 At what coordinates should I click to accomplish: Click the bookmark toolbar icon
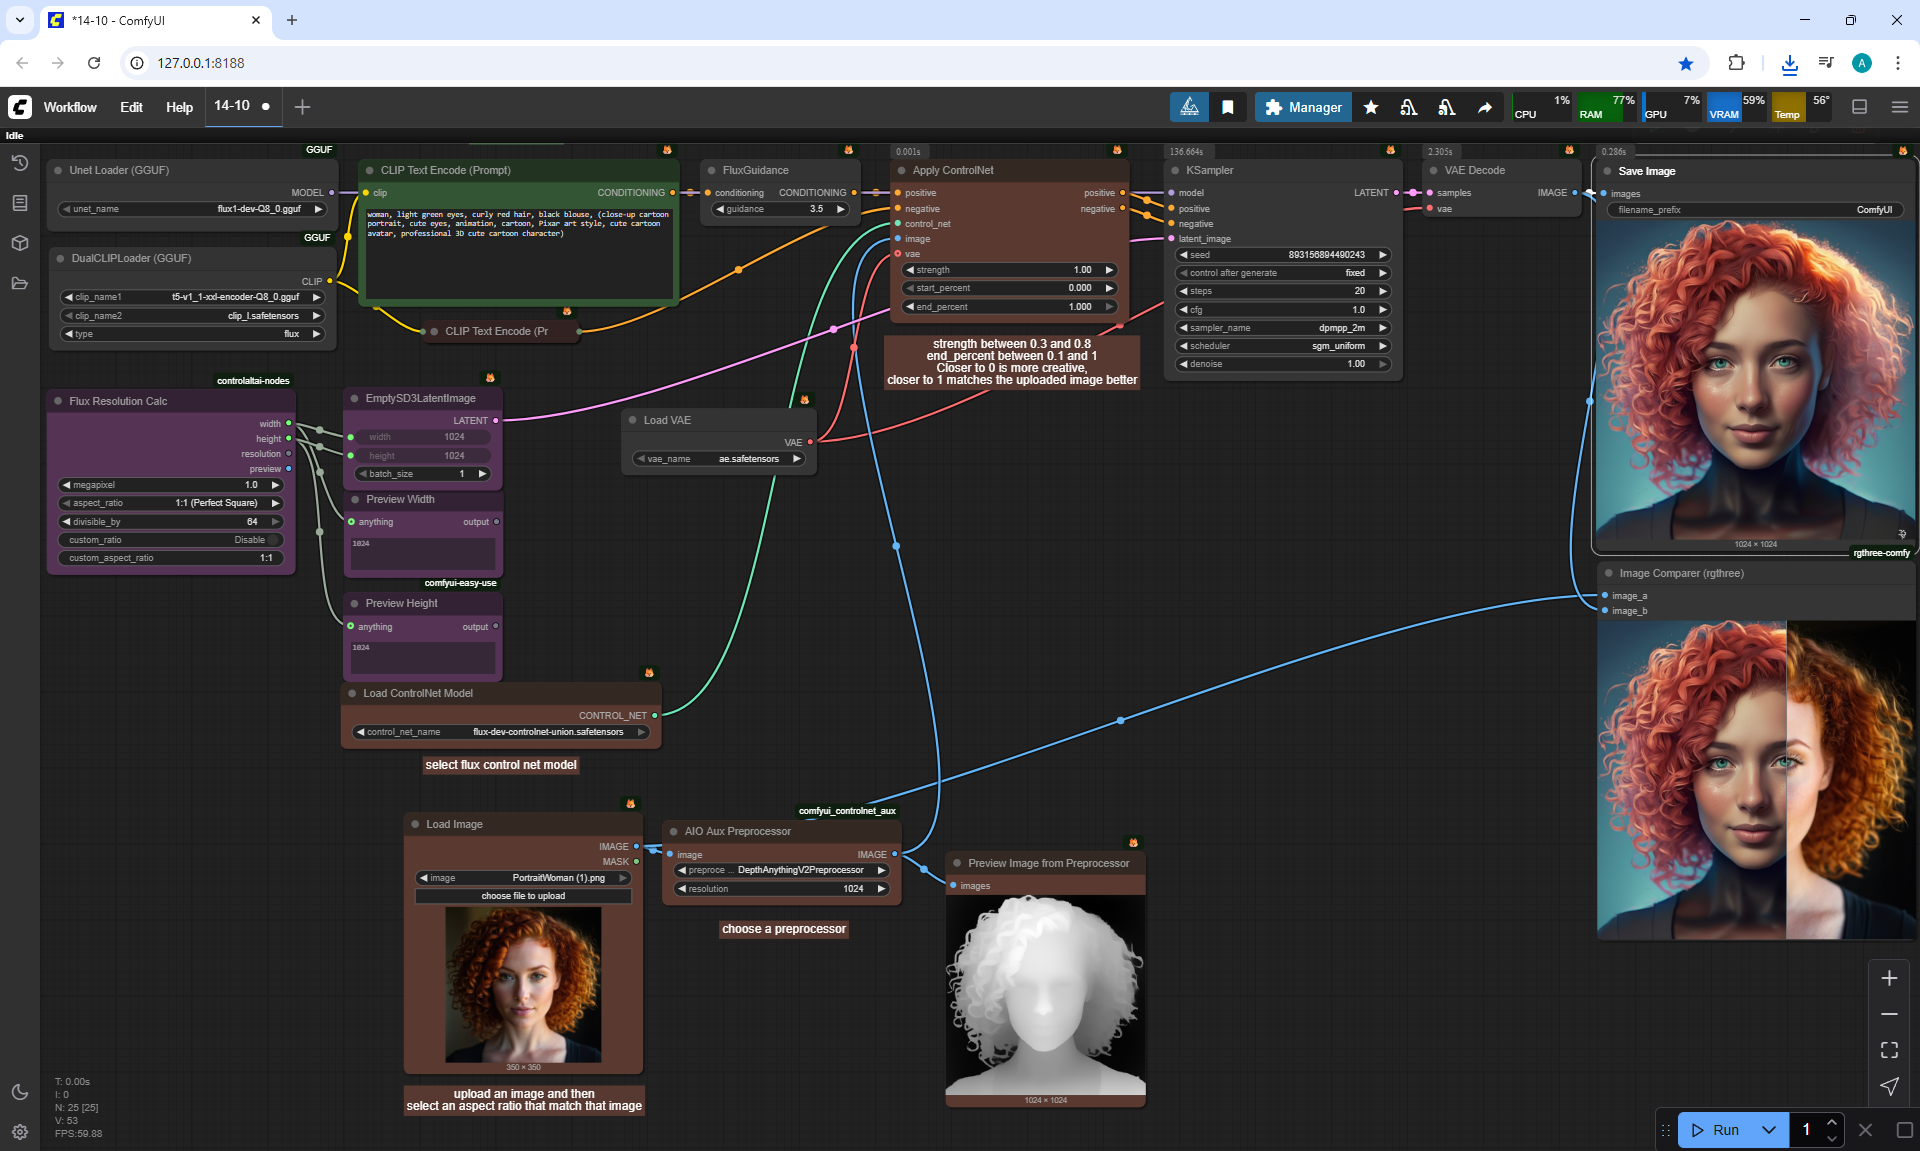coord(1228,107)
